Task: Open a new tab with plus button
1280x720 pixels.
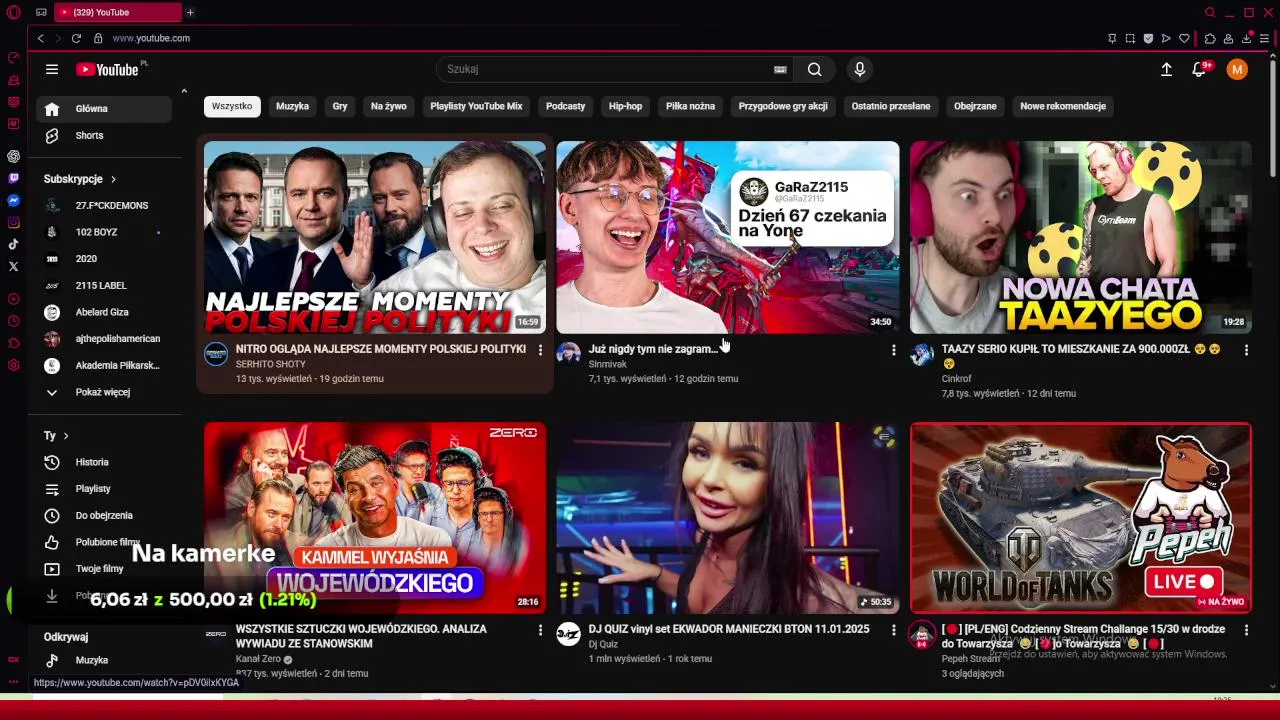Action: click(x=190, y=12)
